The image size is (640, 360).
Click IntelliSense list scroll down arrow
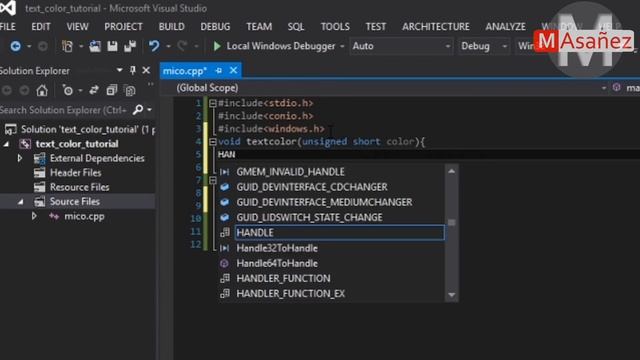point(451,295)
